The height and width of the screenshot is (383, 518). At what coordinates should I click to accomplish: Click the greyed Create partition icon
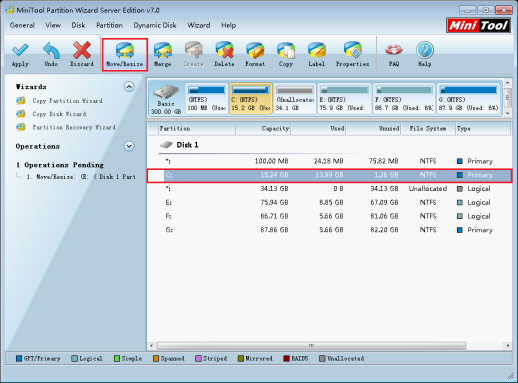(x=193, y=50)
